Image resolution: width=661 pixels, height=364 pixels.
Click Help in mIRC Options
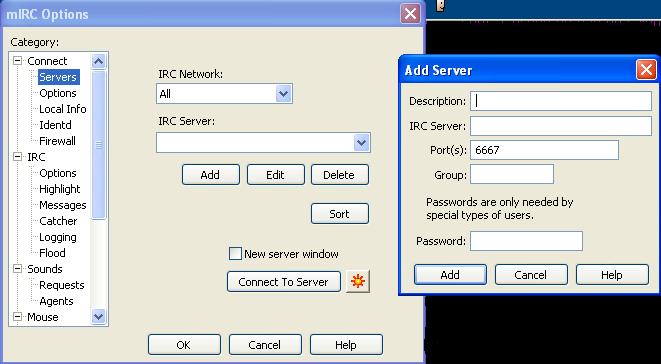point(346,345)
